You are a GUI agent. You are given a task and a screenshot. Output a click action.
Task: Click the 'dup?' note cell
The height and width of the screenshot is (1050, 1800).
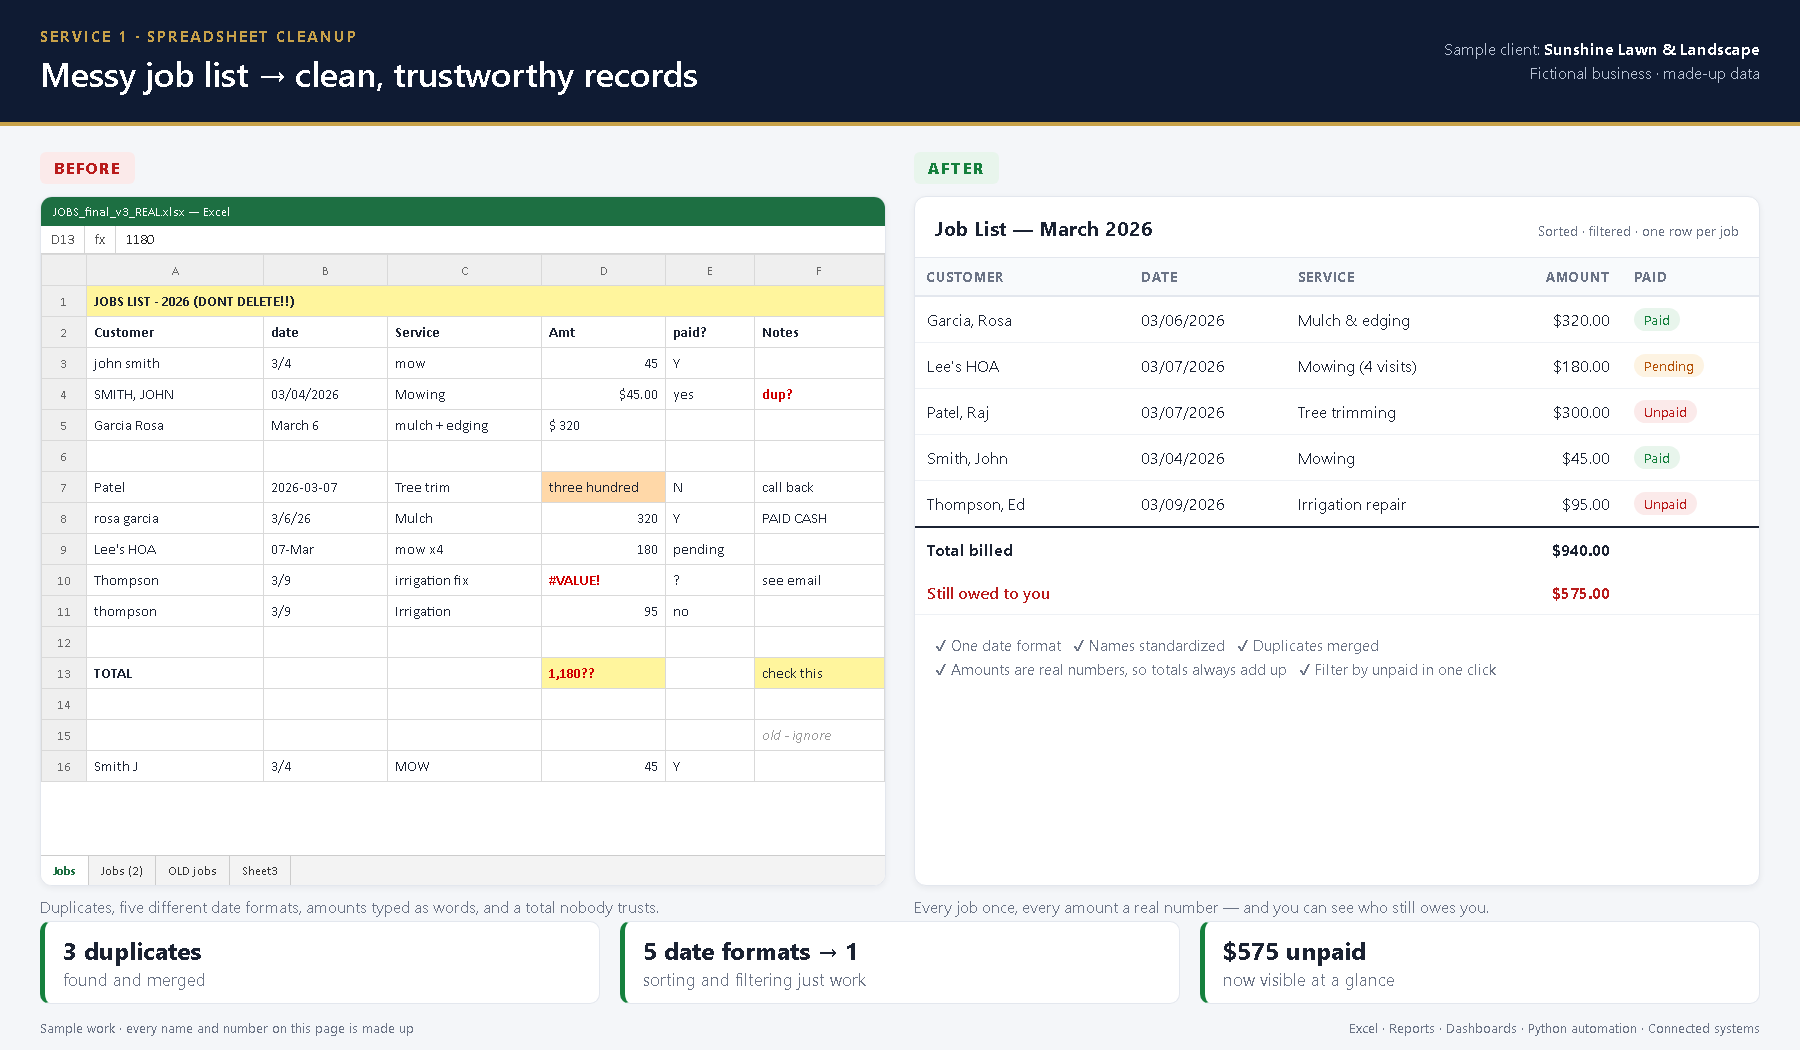(x=819, y=395)
